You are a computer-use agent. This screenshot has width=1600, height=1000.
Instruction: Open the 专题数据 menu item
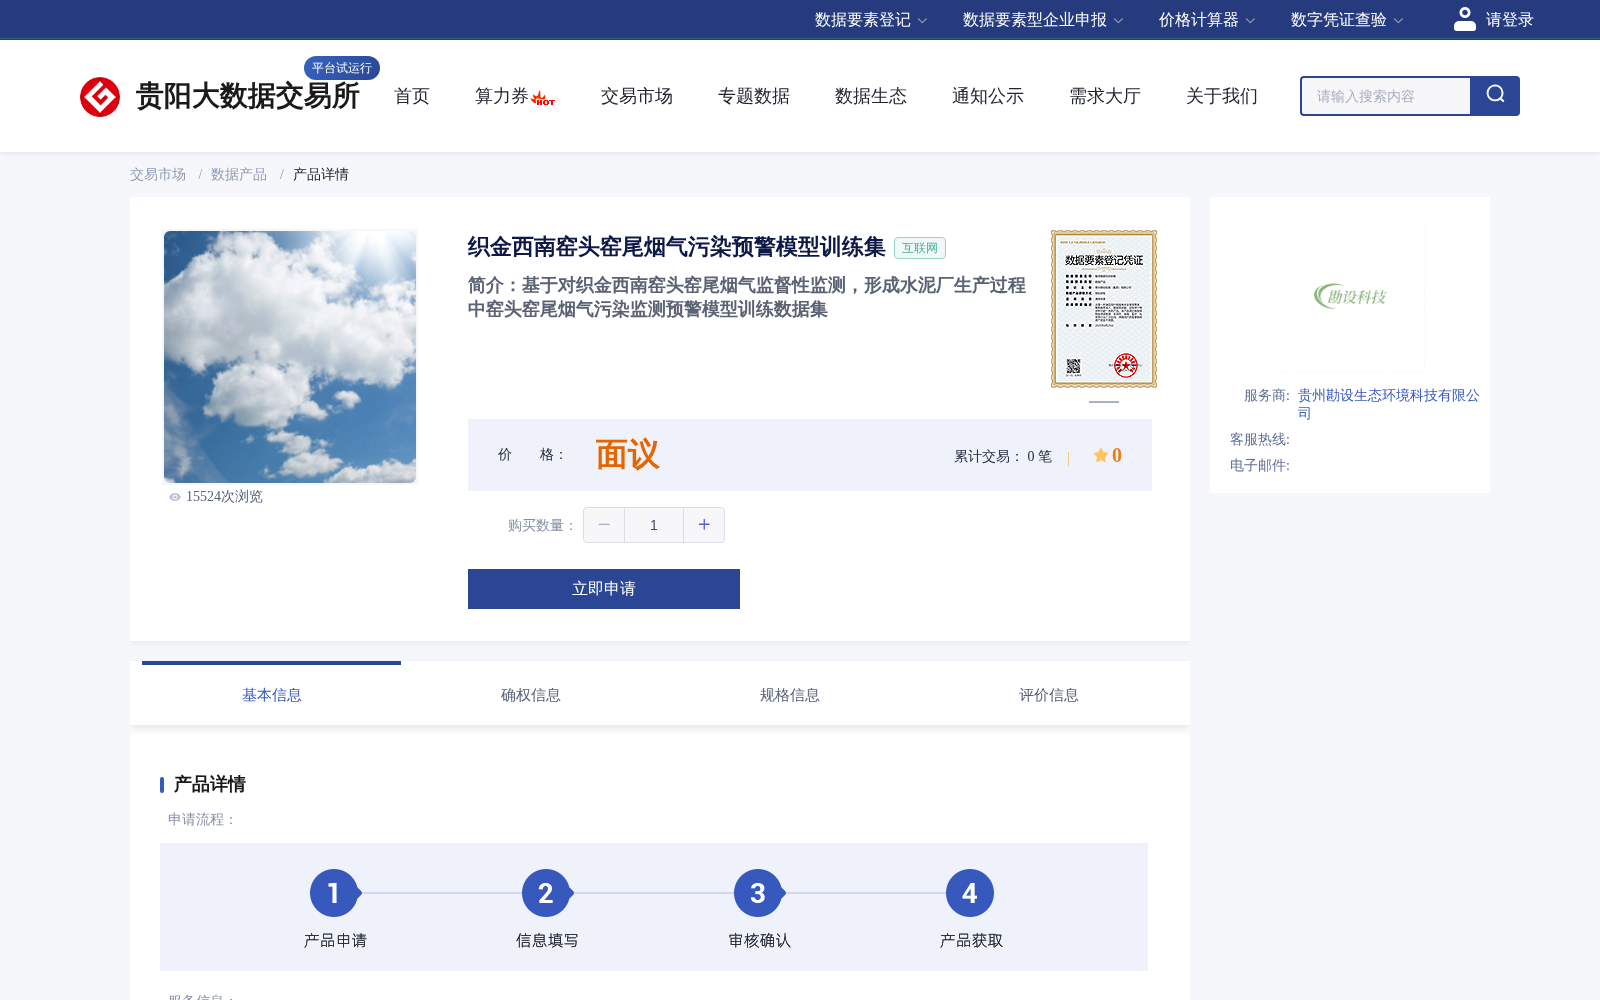(x=754, y=96)
